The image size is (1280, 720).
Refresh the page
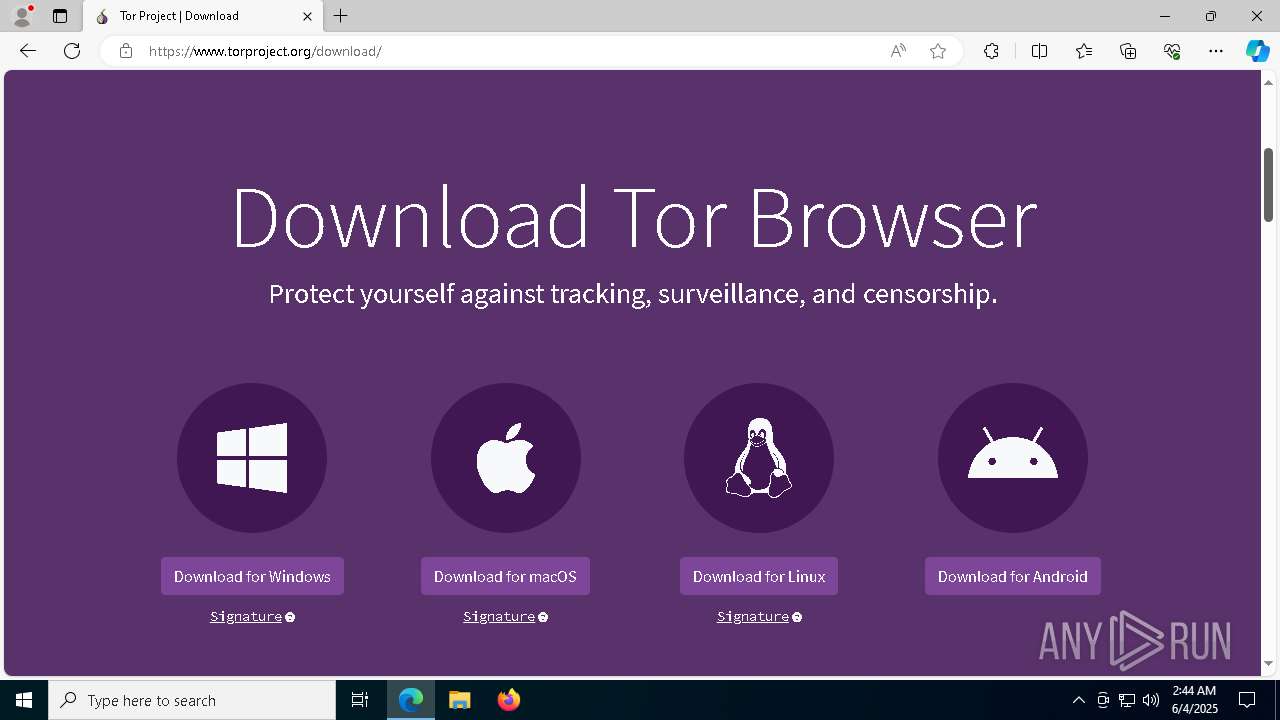tap(72, 51)
